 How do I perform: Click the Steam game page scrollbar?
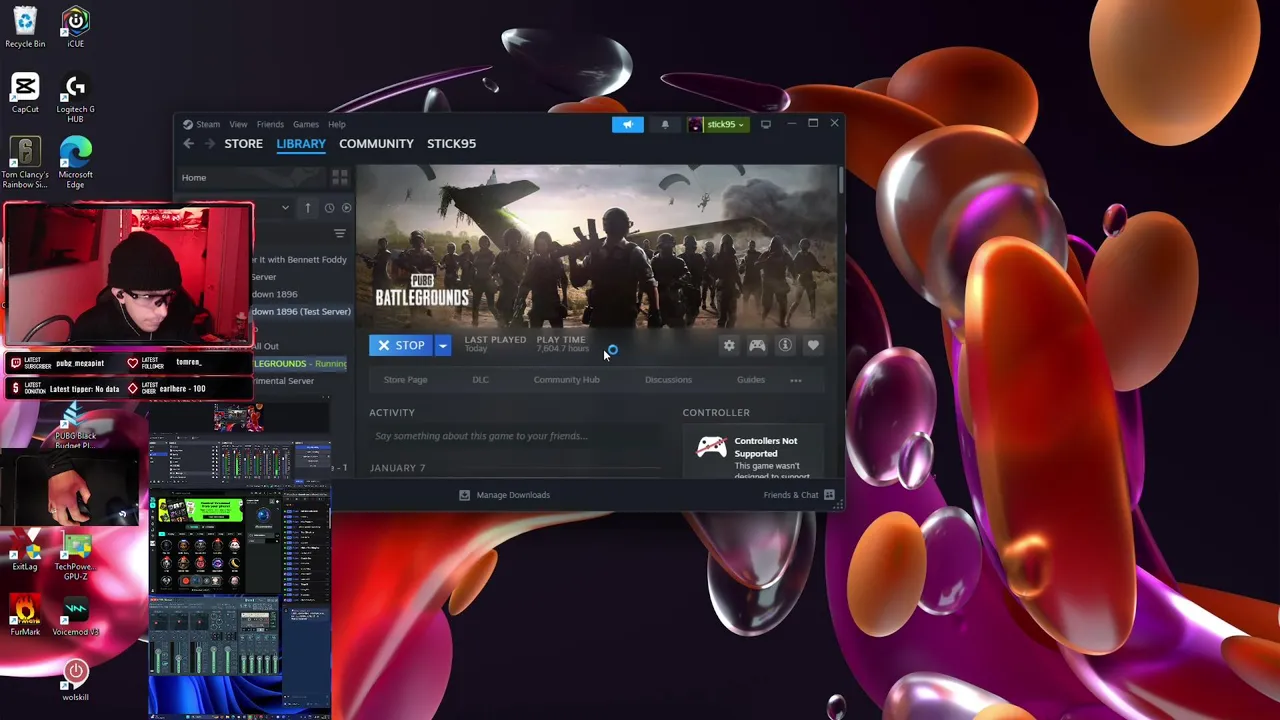click(841, 182)
